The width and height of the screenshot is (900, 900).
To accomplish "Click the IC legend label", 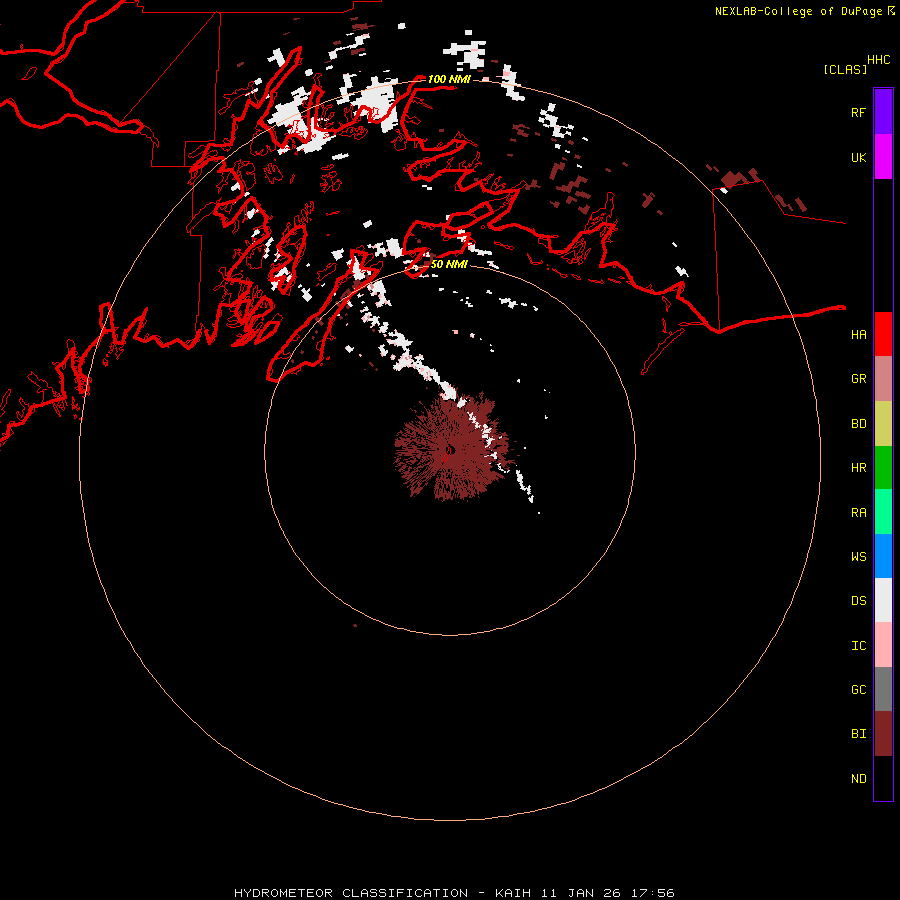I will tap(858, 646).
